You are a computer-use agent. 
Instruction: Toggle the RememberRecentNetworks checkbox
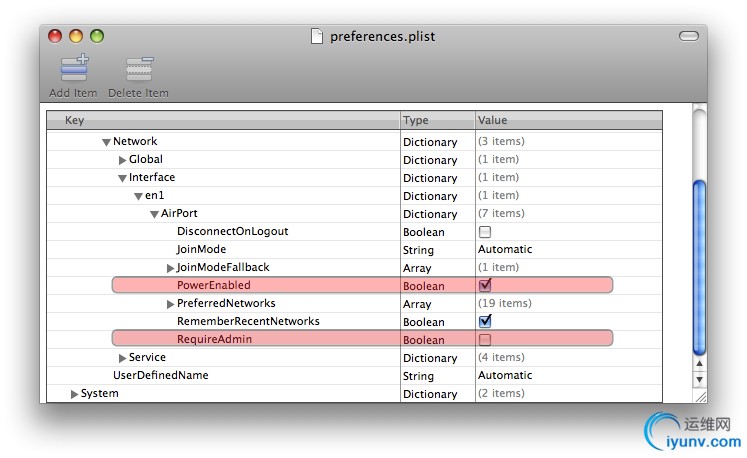pyautogui.click(x=485, y=322)
